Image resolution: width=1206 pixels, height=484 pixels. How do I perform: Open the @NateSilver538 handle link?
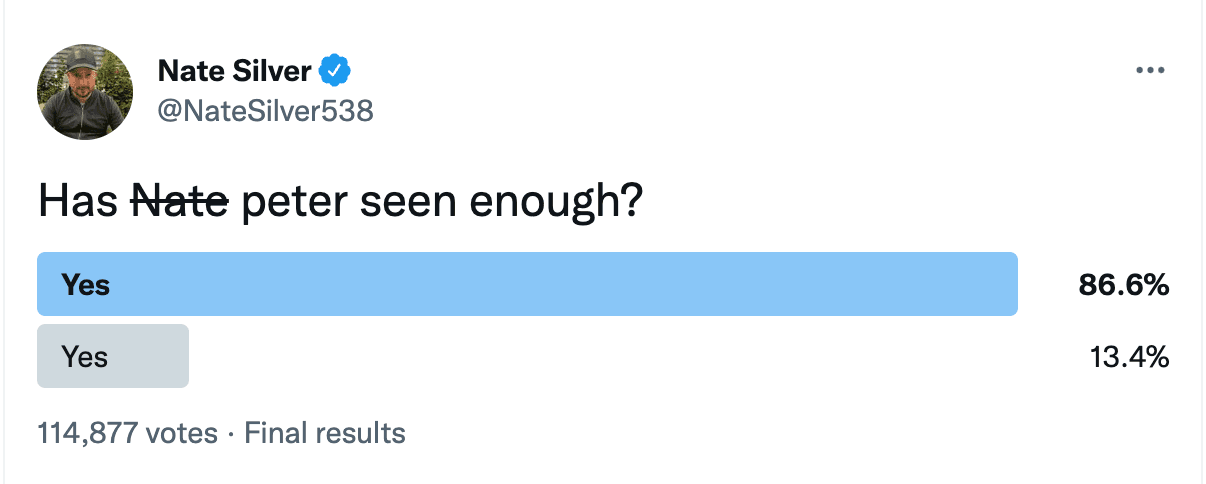(x=266, y=110)
